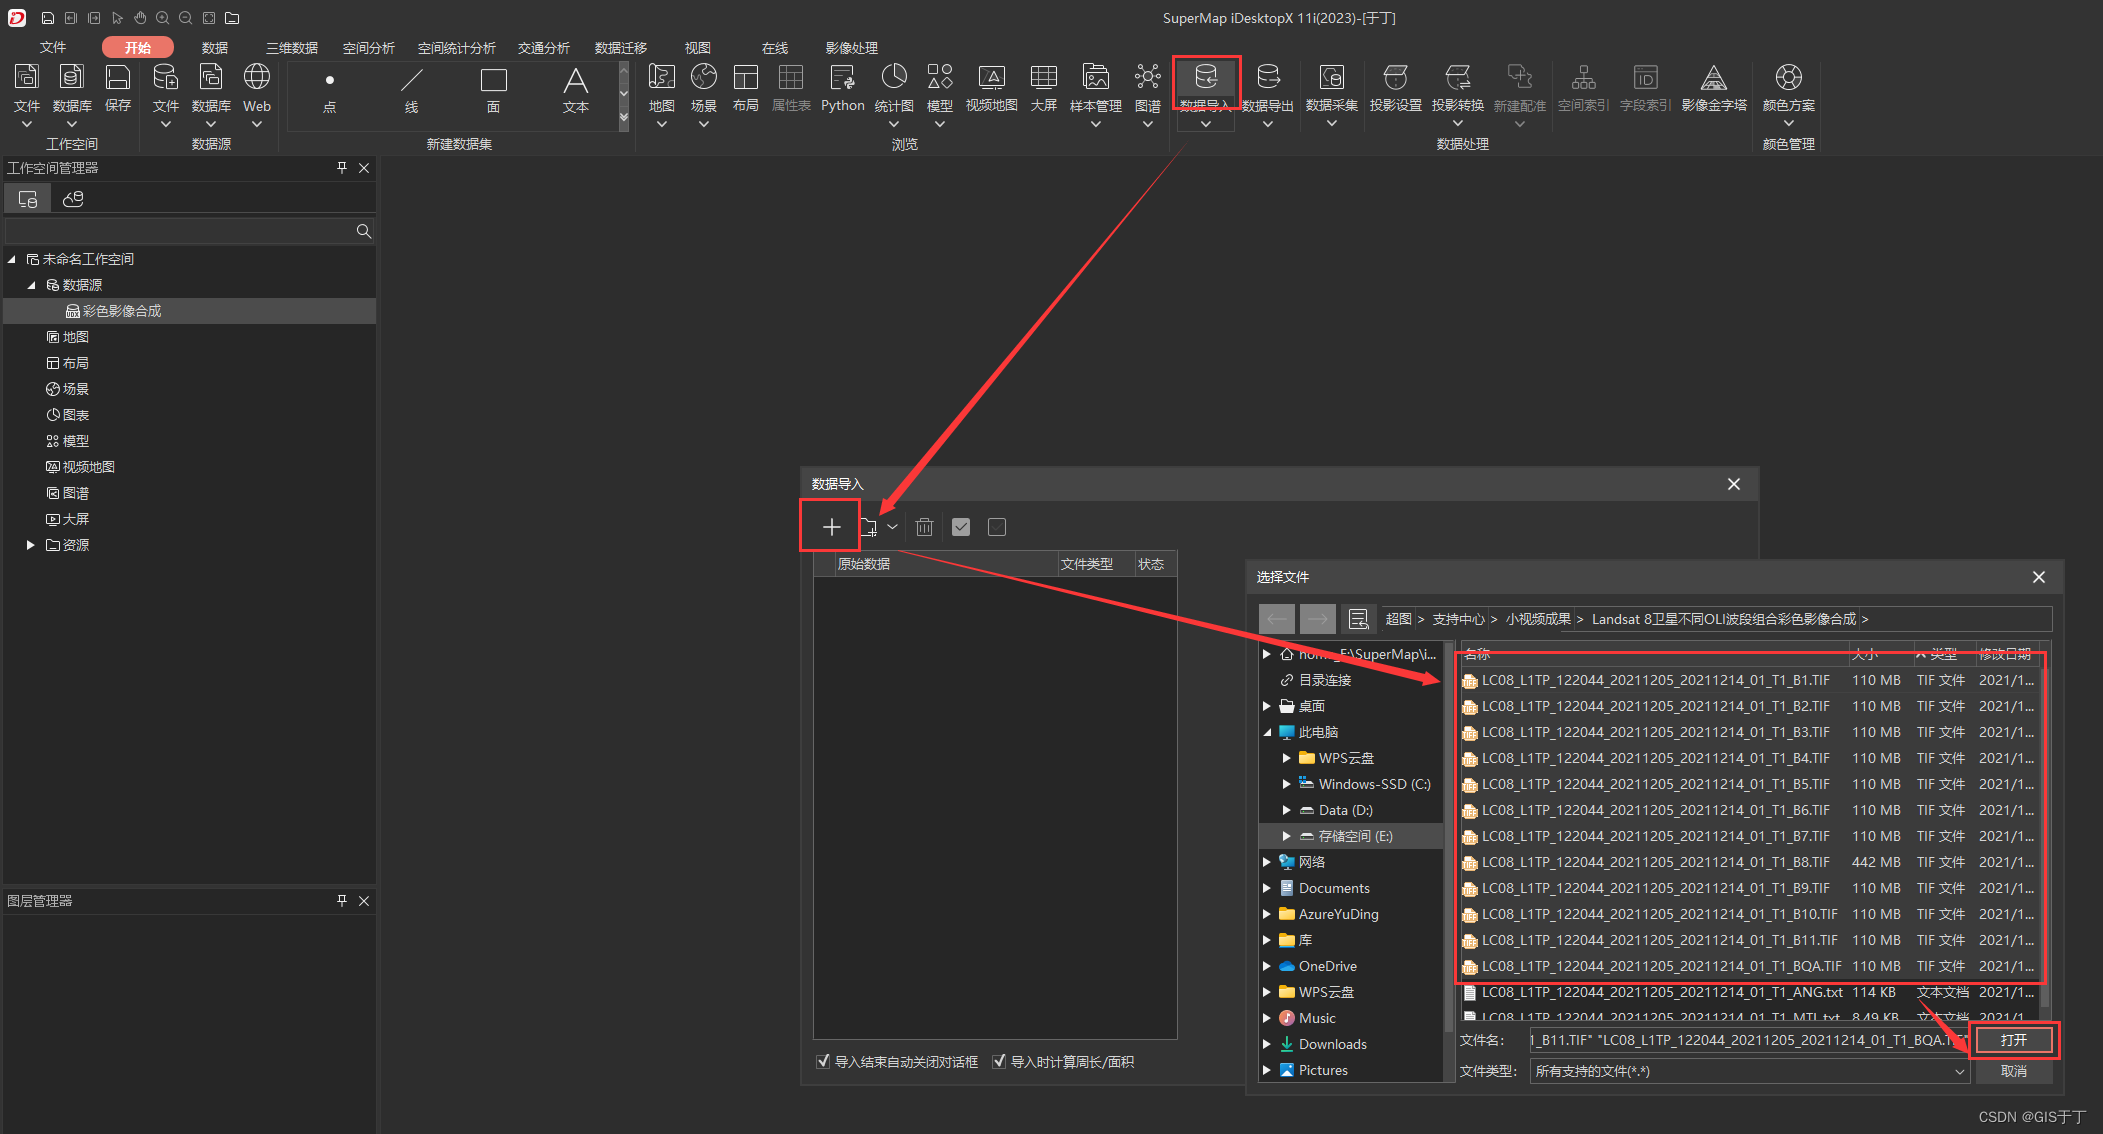This screenshot has height=1134, width=2103.
Task: Click the trash delete icon in 数据导入 toolbar
Action: click(x=924, y=527)
